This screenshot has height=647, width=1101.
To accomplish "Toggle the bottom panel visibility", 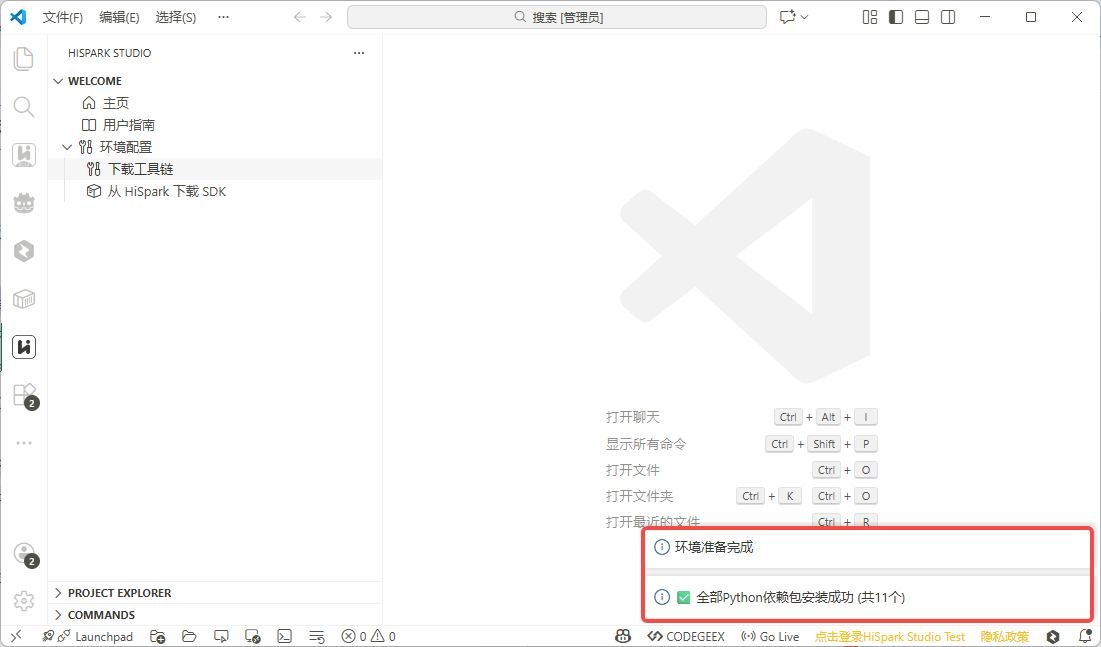I will 922,17.
